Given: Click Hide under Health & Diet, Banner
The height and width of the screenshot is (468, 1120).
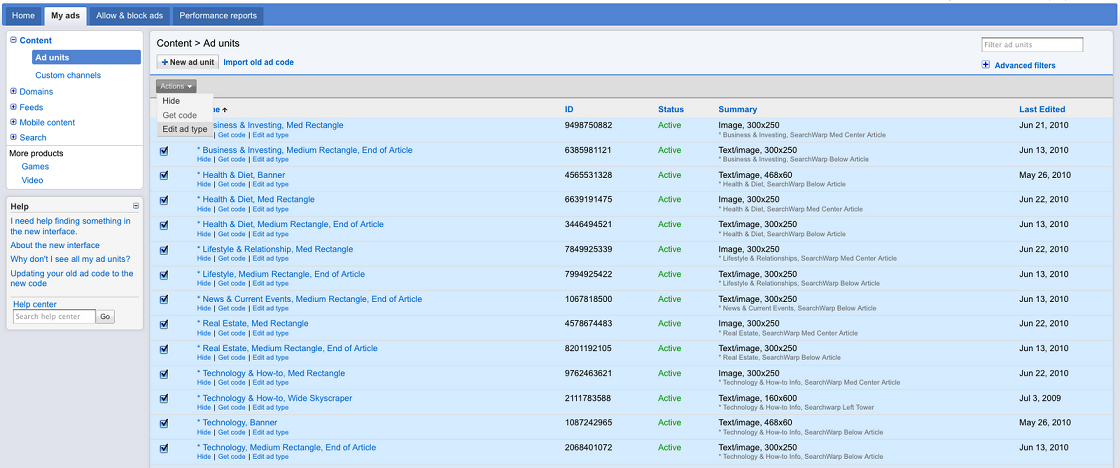Looking at the screenshot, I should point(204,184).
